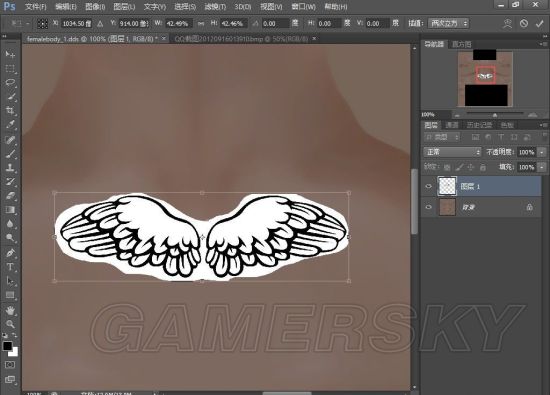
Task: Commit transform with the checkmark icon
Action: point(539,24)
